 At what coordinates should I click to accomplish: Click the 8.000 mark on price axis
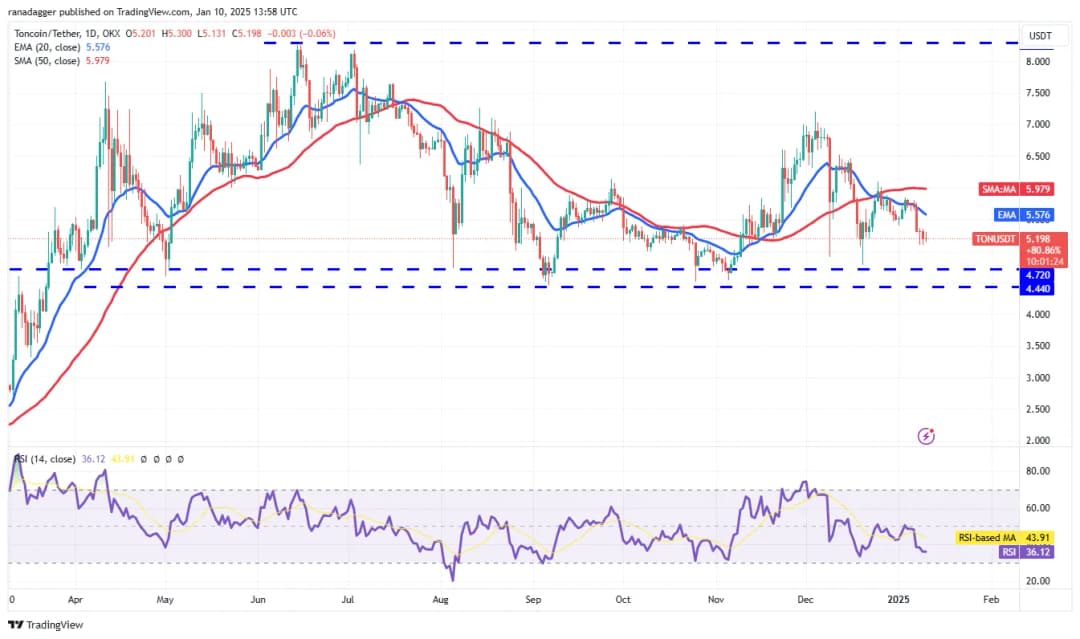(x=1037, y=62)
